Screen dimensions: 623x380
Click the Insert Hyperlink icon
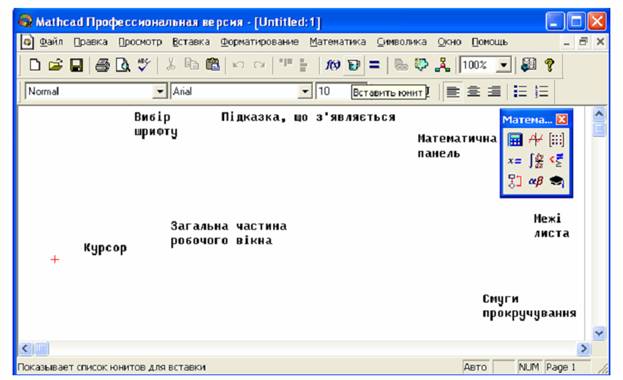[400, 65]
